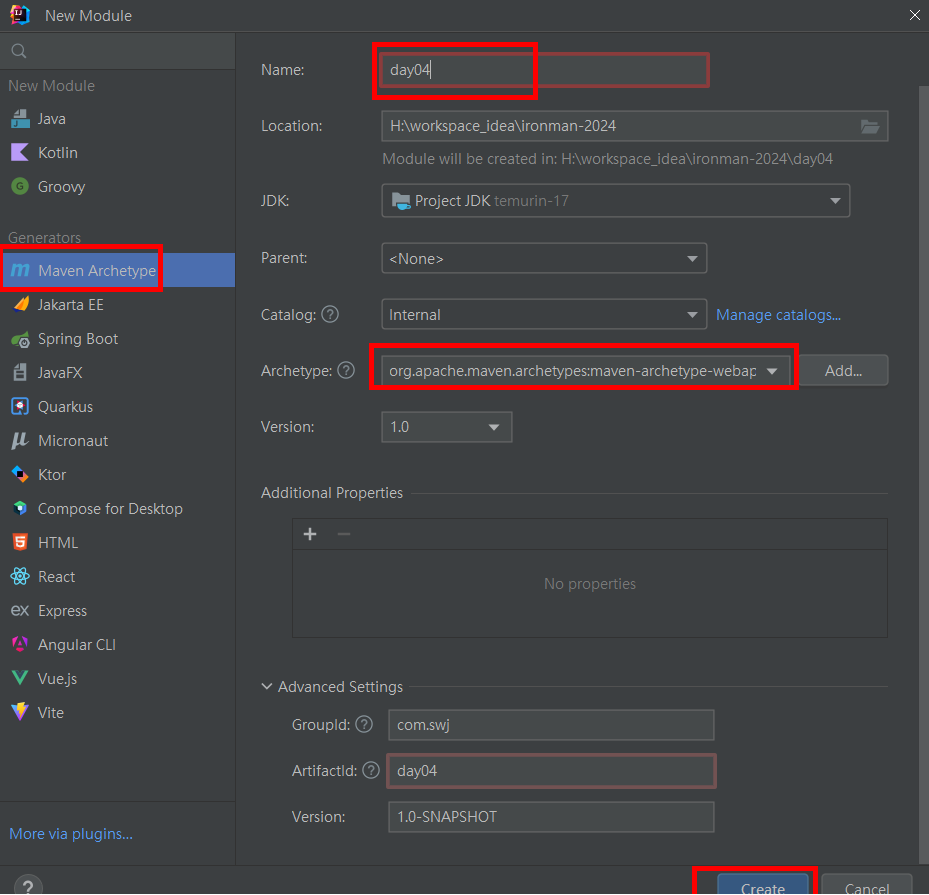The width and height of the screenshot is (929, 895).
Task: Select the Angular CLI icon
Action: coord(20,644)
